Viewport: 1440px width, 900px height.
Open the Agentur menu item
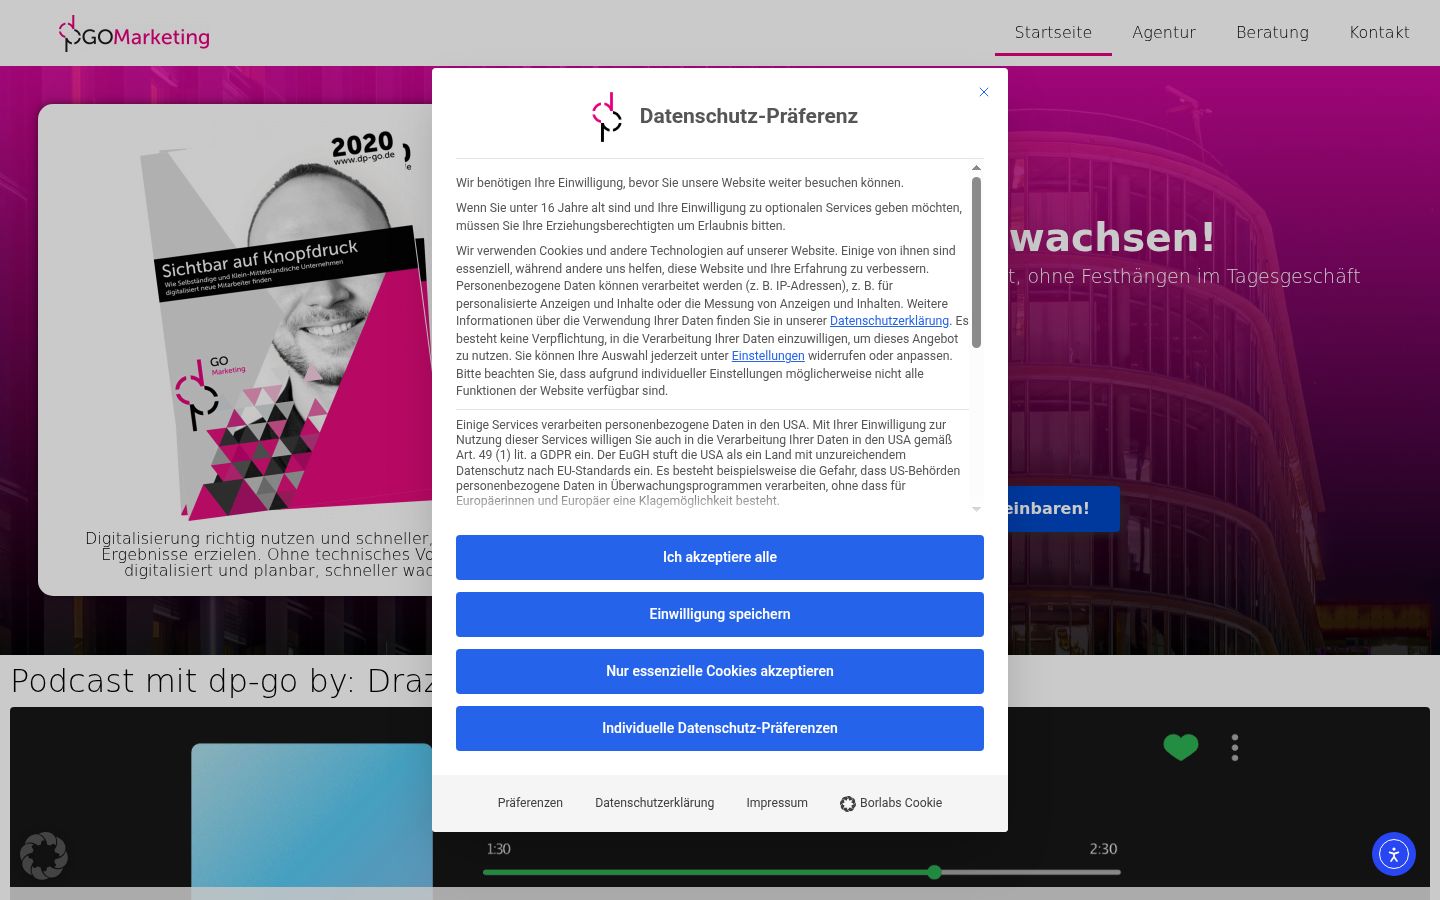pyautogui.click(x=1164, y=32)
